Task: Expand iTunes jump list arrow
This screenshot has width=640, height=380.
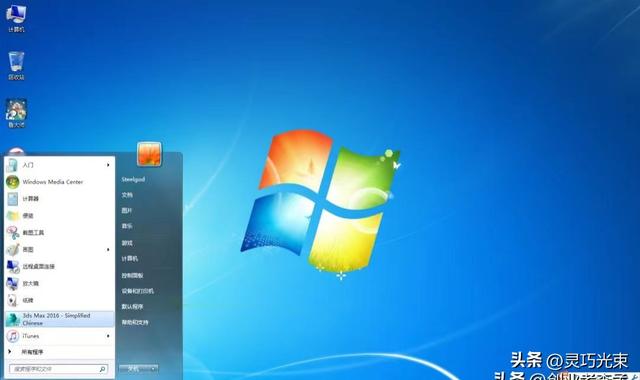Action: [108, 336]
